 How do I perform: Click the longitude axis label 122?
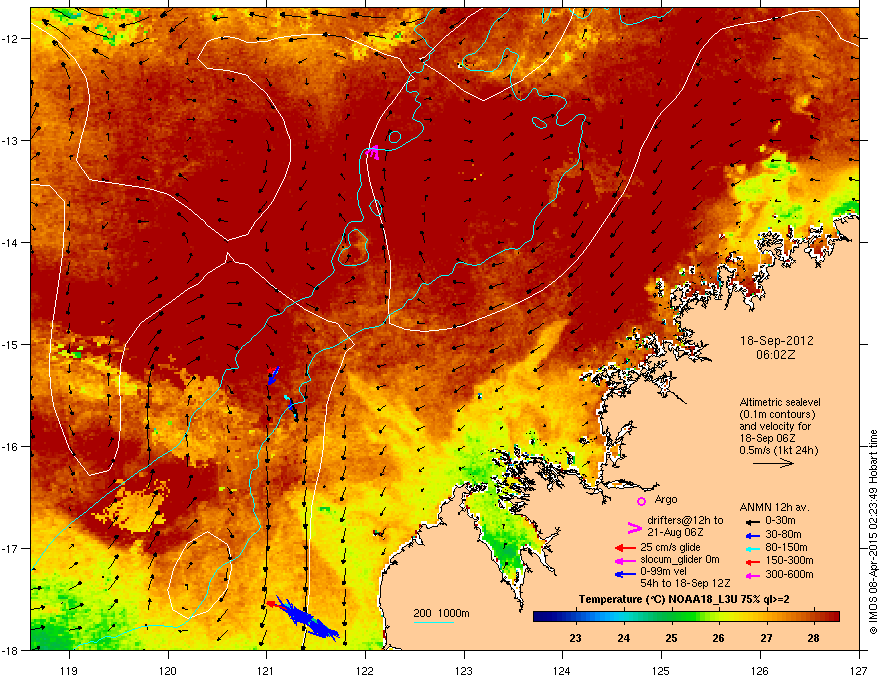coord(365,670)
